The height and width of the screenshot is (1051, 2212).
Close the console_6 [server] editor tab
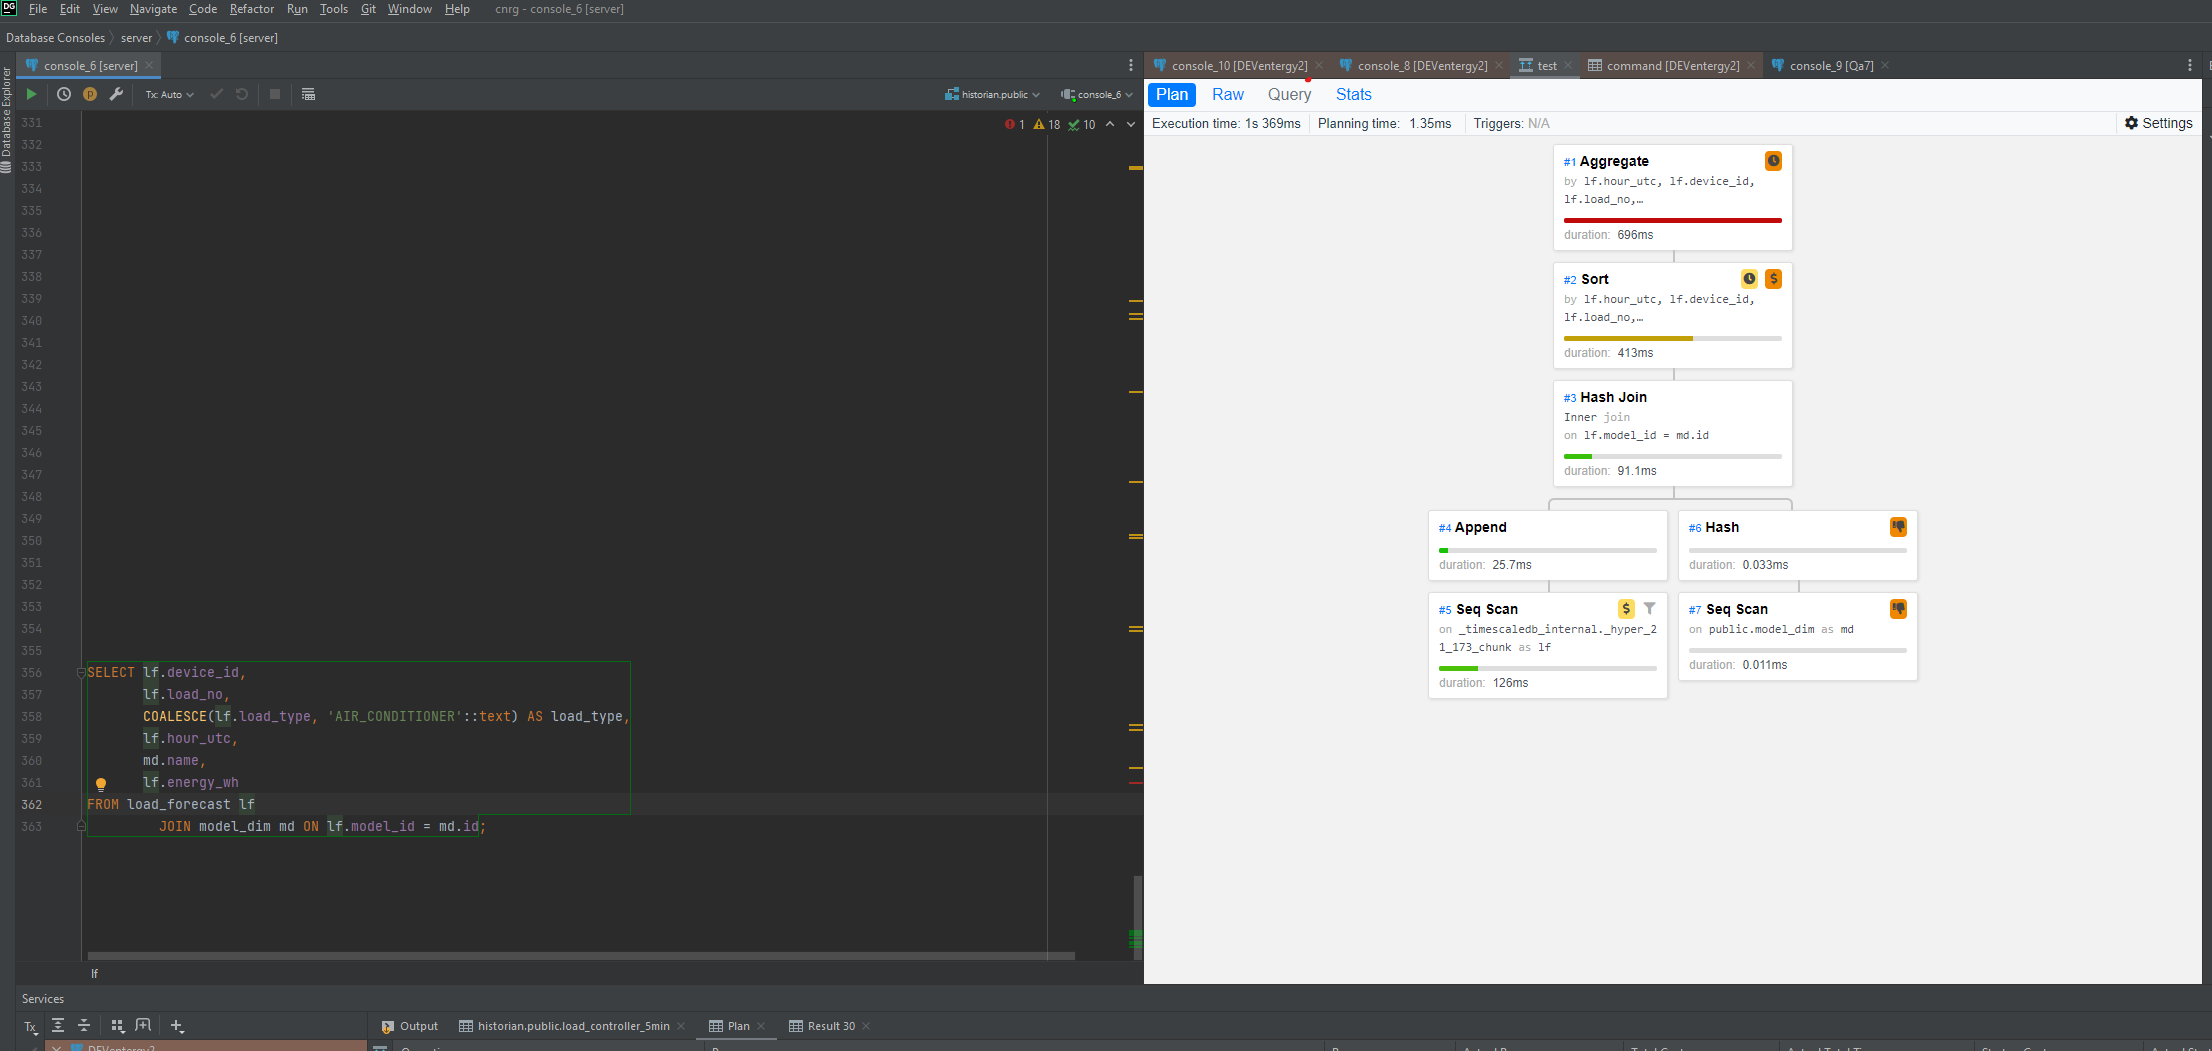click(x=149, y=65)
